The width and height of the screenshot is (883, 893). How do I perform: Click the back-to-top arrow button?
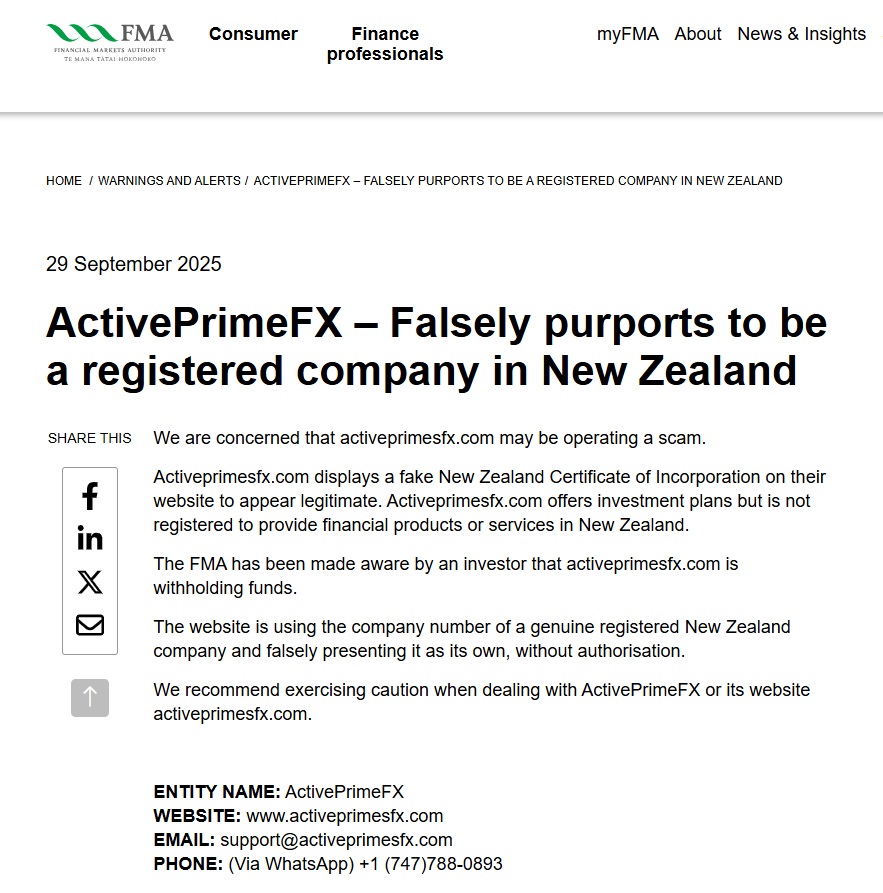pos(90,697)
